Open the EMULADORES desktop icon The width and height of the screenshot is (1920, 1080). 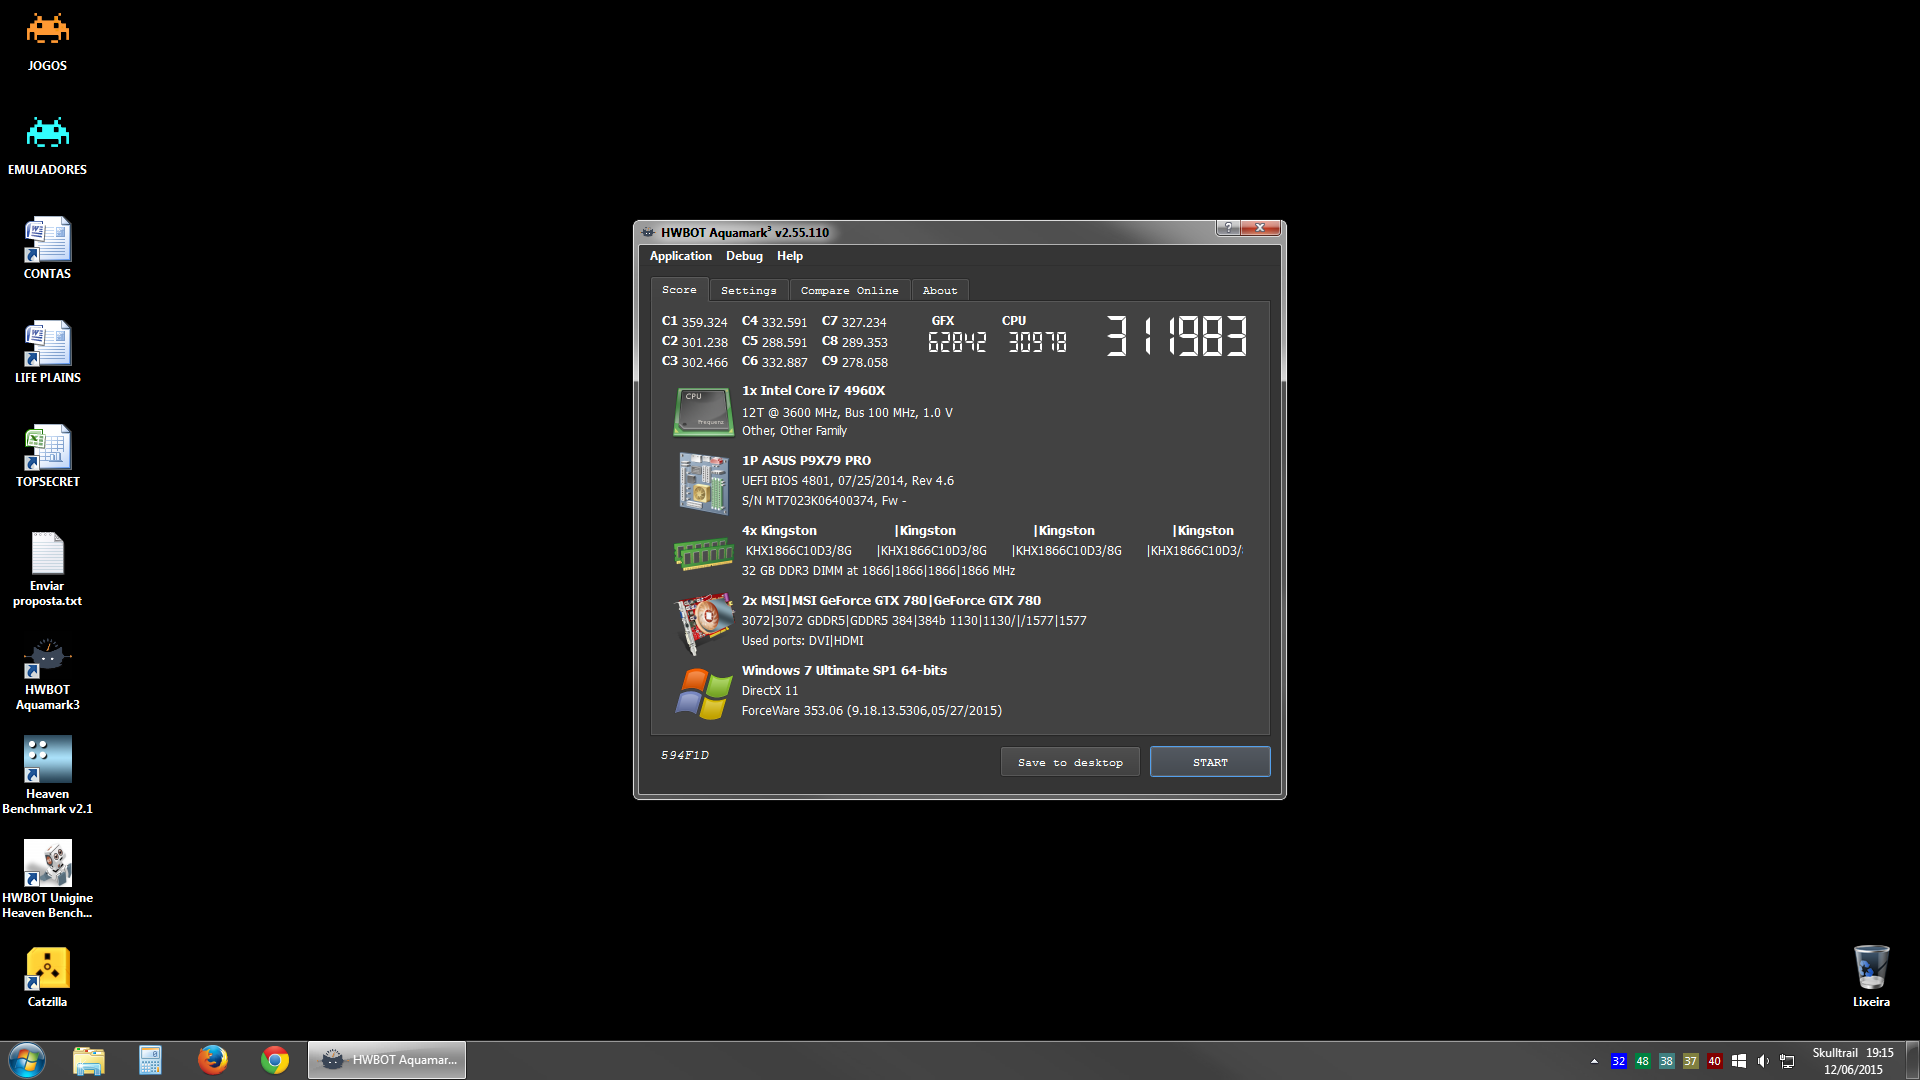click(47, 146)
